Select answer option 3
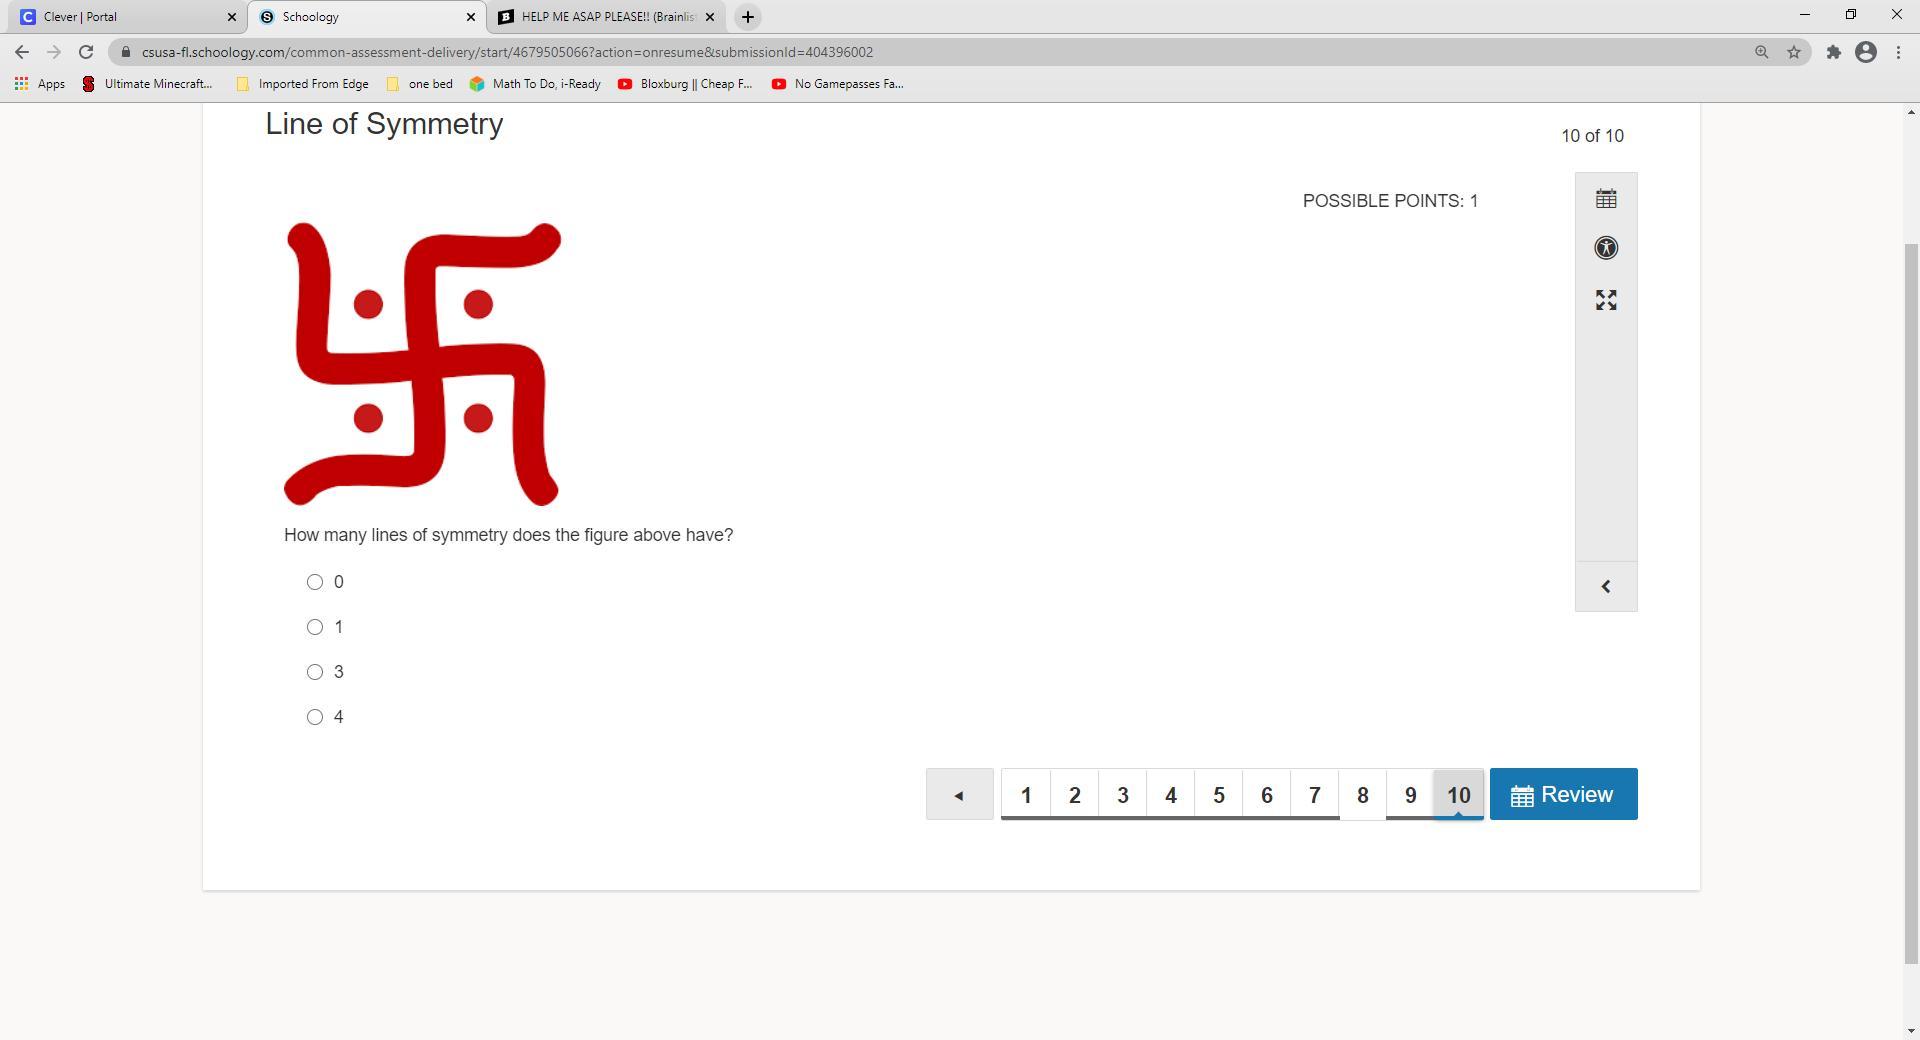 coord(315,672)
